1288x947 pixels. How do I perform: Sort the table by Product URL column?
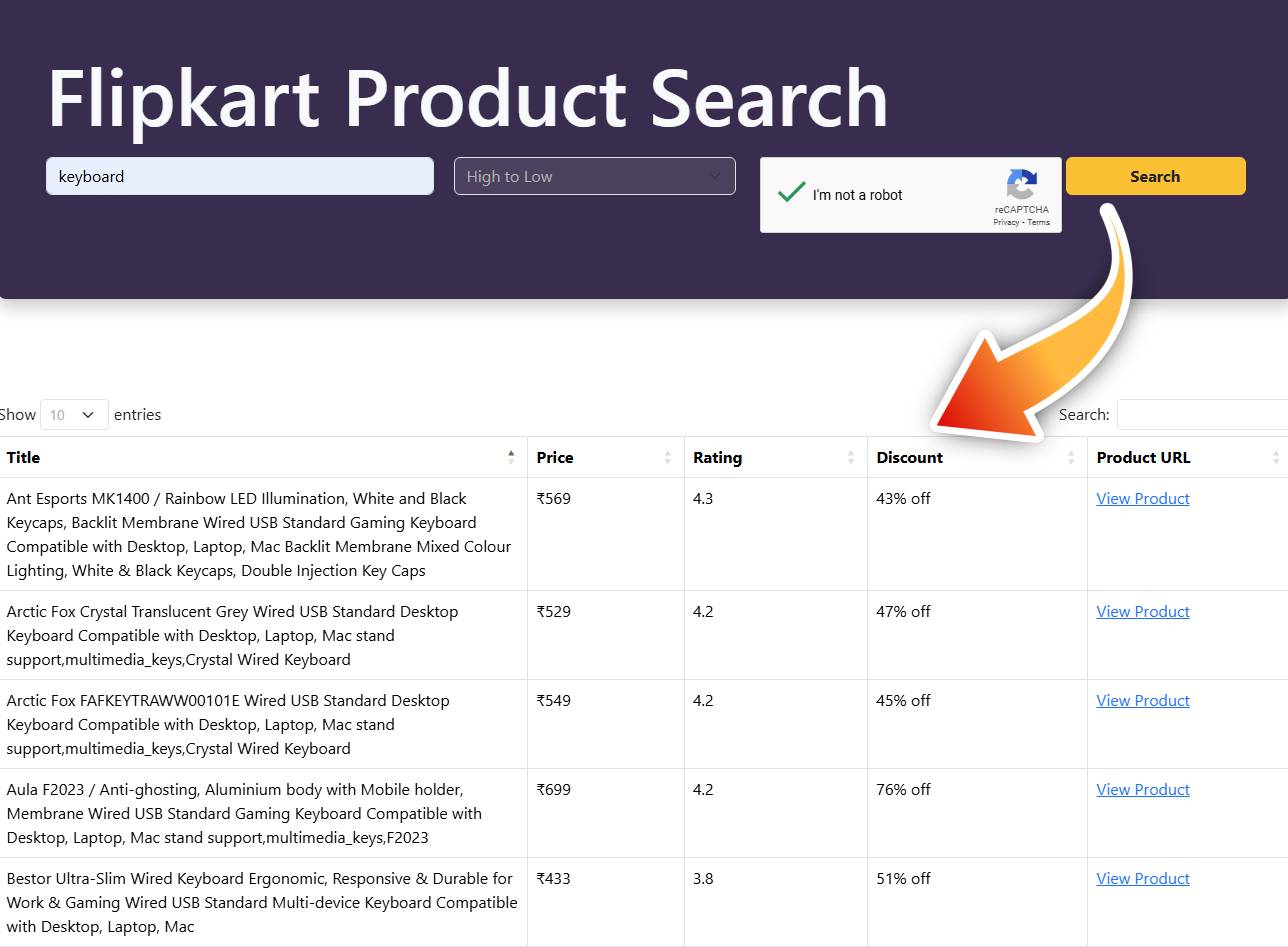[1188, 457]
